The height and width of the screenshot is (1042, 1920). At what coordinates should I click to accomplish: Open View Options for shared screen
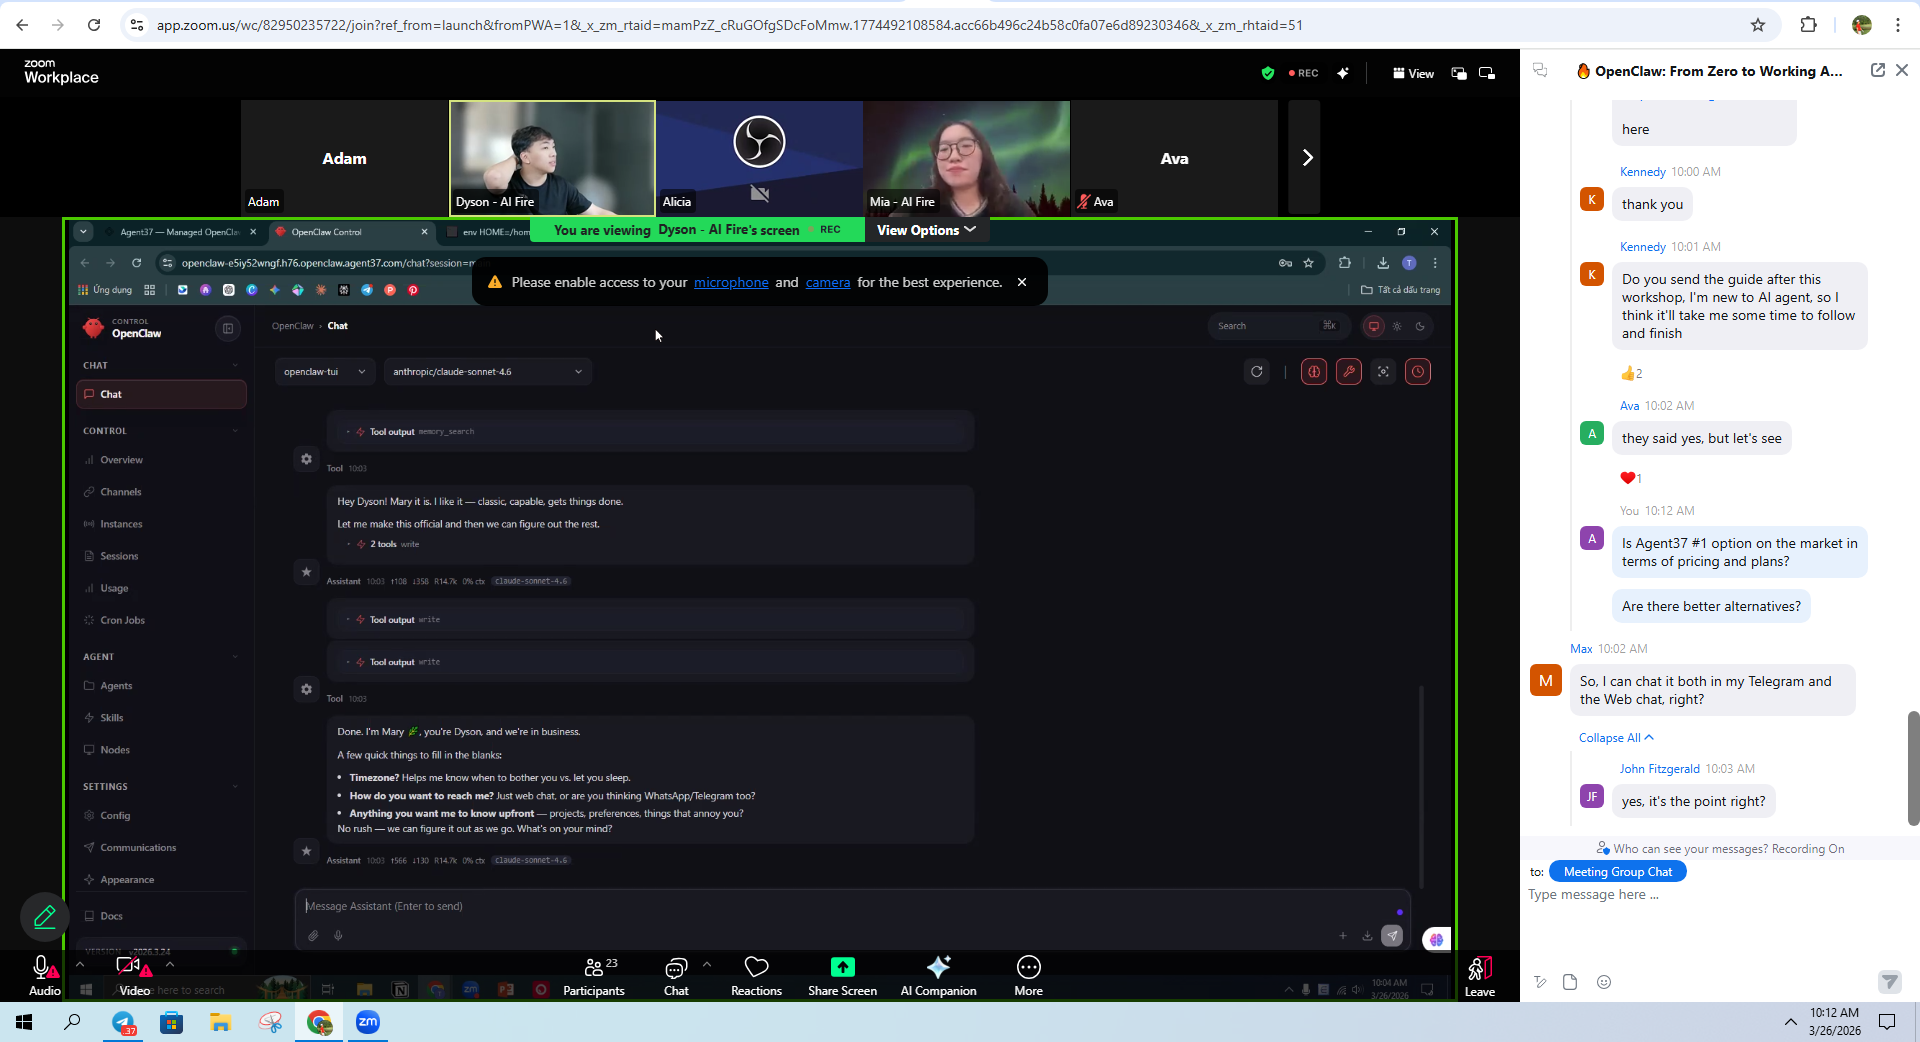click(925, 230)
